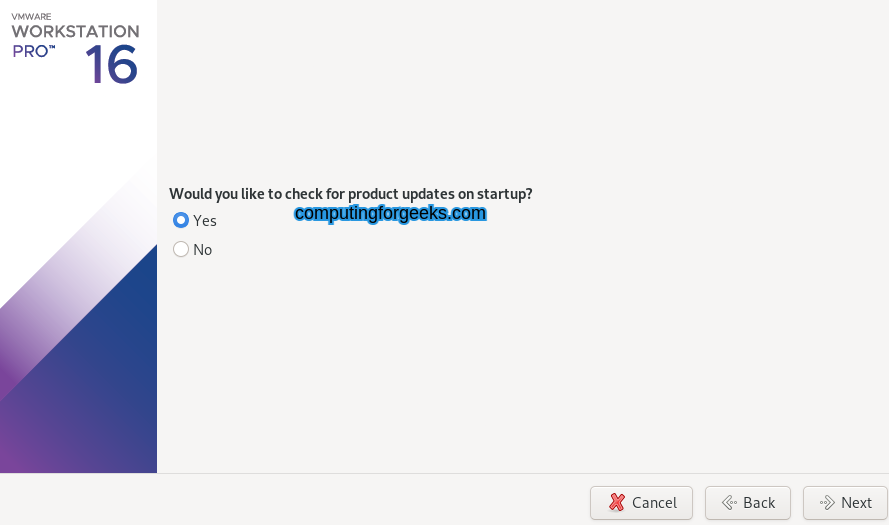The height and width of the screenshot is (525, 889).
Task: Click the product updates question text
Action: (x=350, y=193)
